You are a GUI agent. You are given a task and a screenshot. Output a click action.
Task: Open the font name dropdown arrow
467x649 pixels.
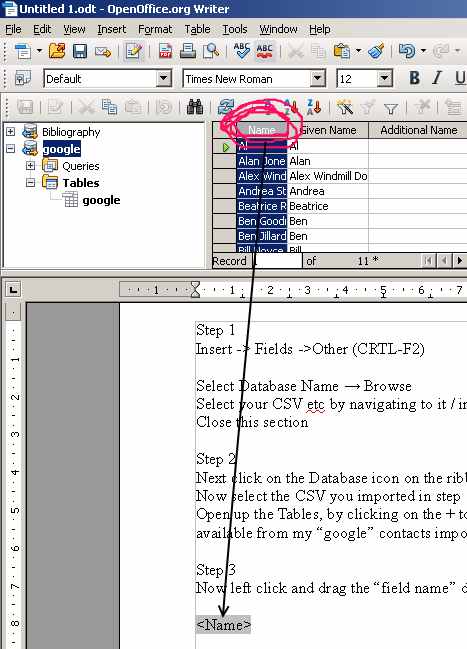(317, 78)
